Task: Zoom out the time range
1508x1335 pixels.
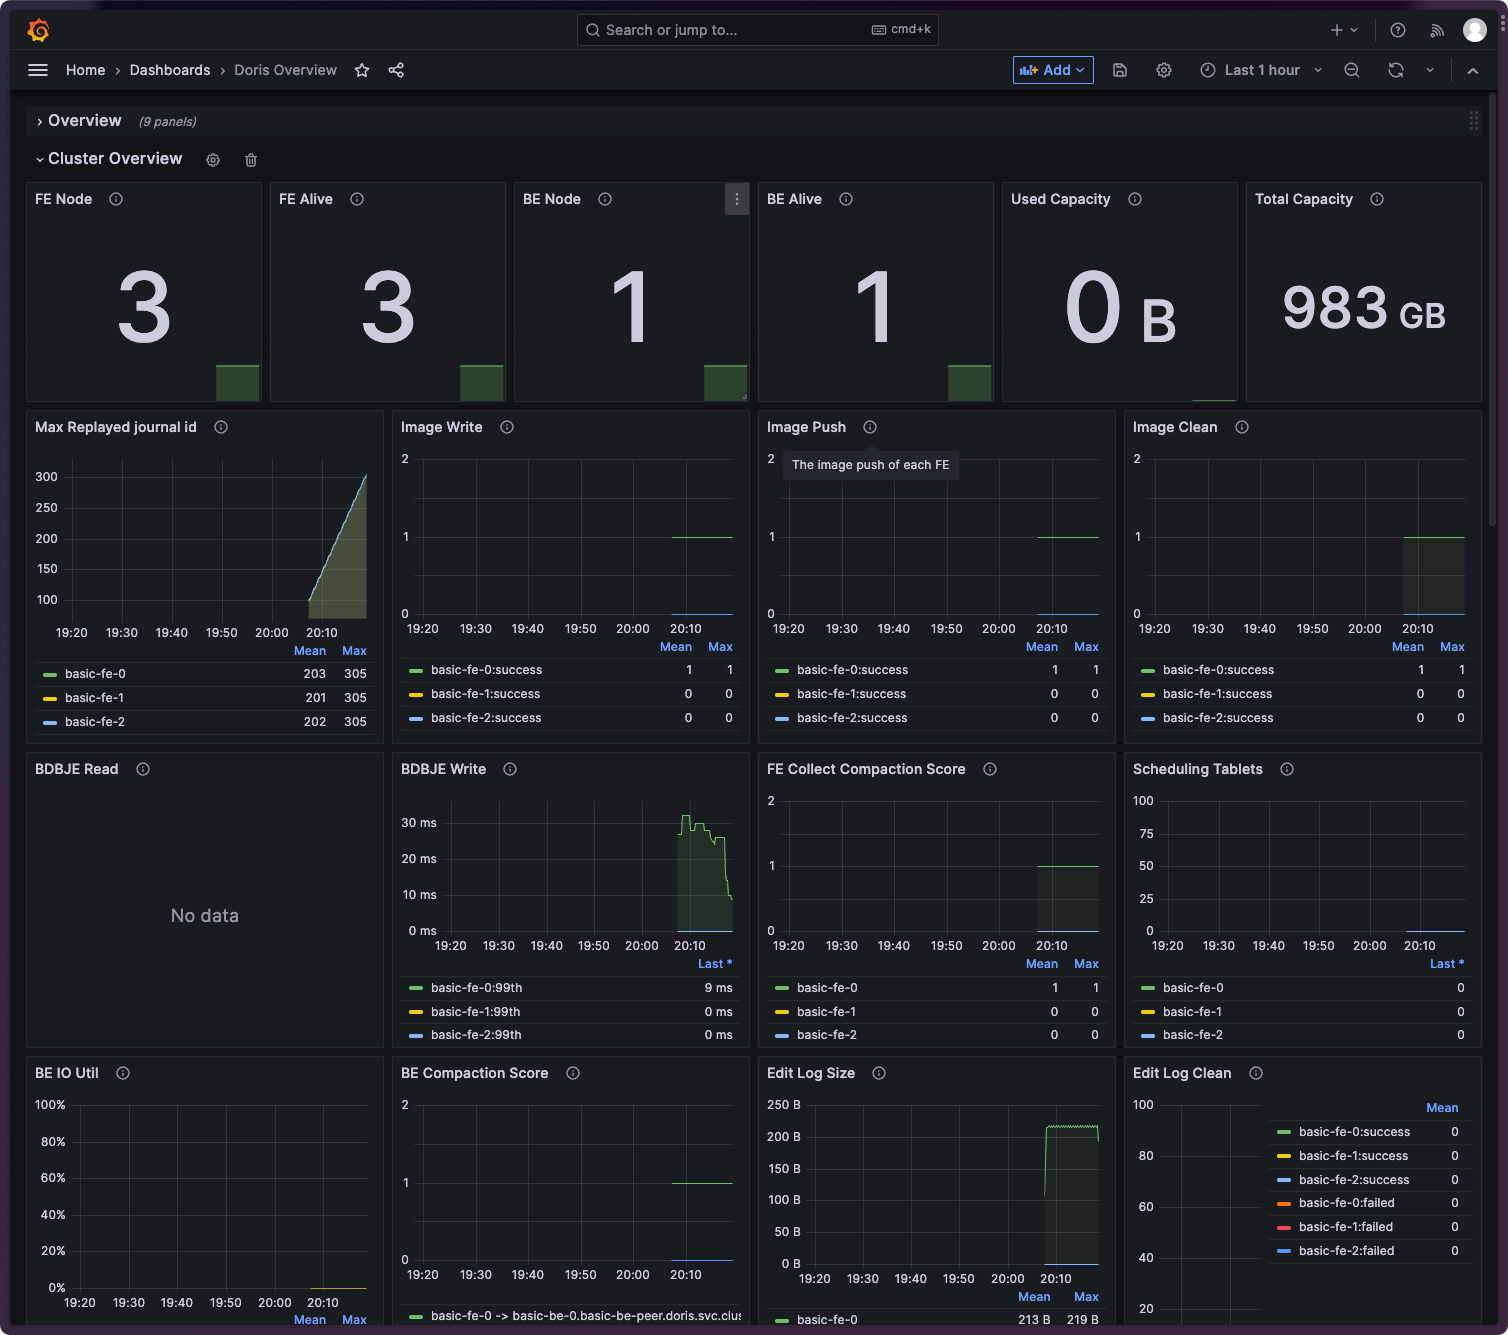Action: [1351, 70]
